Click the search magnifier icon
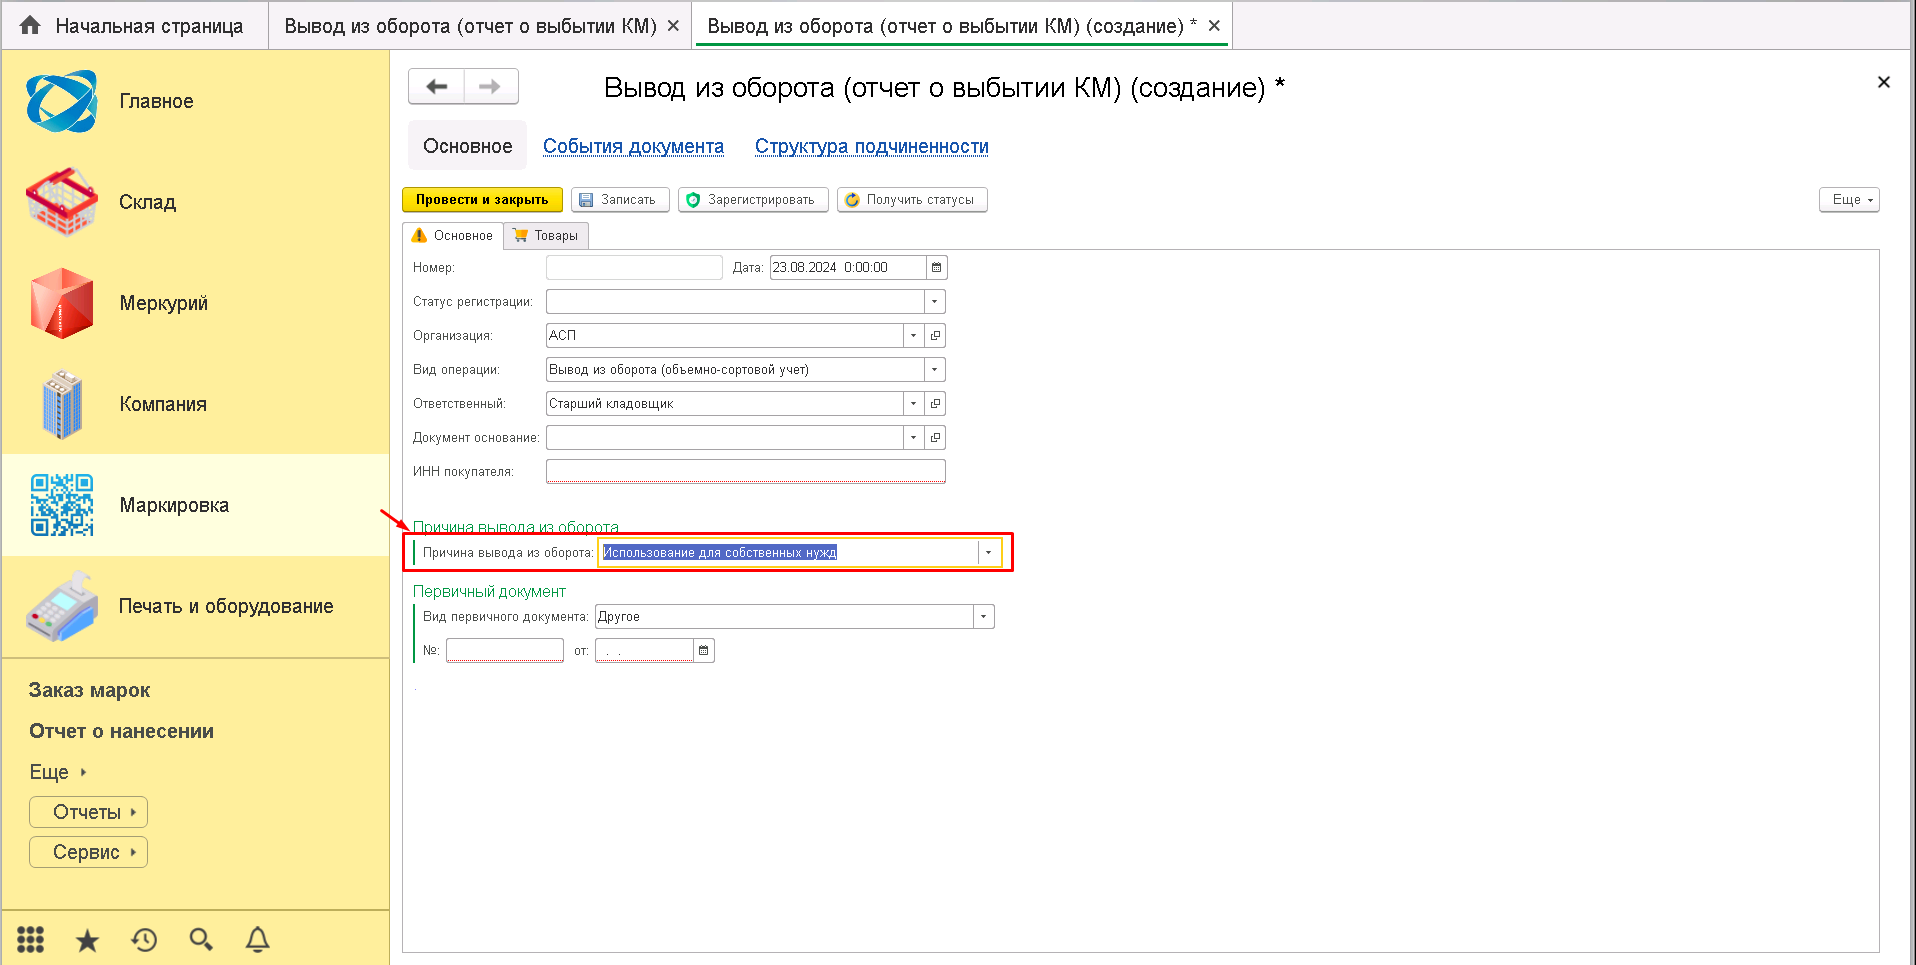 [x=201, y=940]
